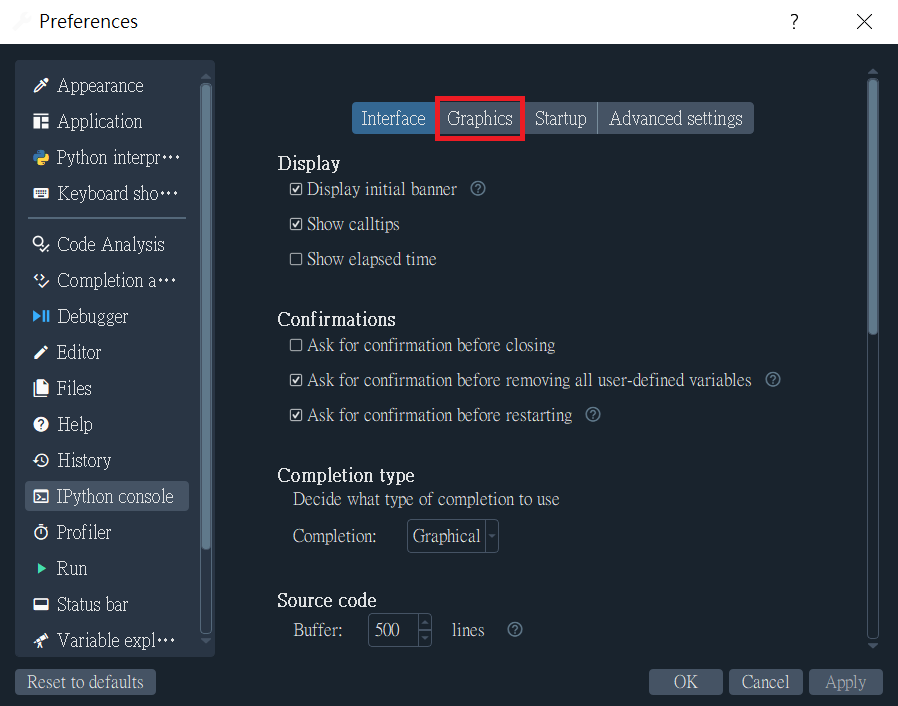The height and width of the screenshot is (706, 898).
Task: Open the Completion Graphical dropdown
Action: (x=452, y=536)
